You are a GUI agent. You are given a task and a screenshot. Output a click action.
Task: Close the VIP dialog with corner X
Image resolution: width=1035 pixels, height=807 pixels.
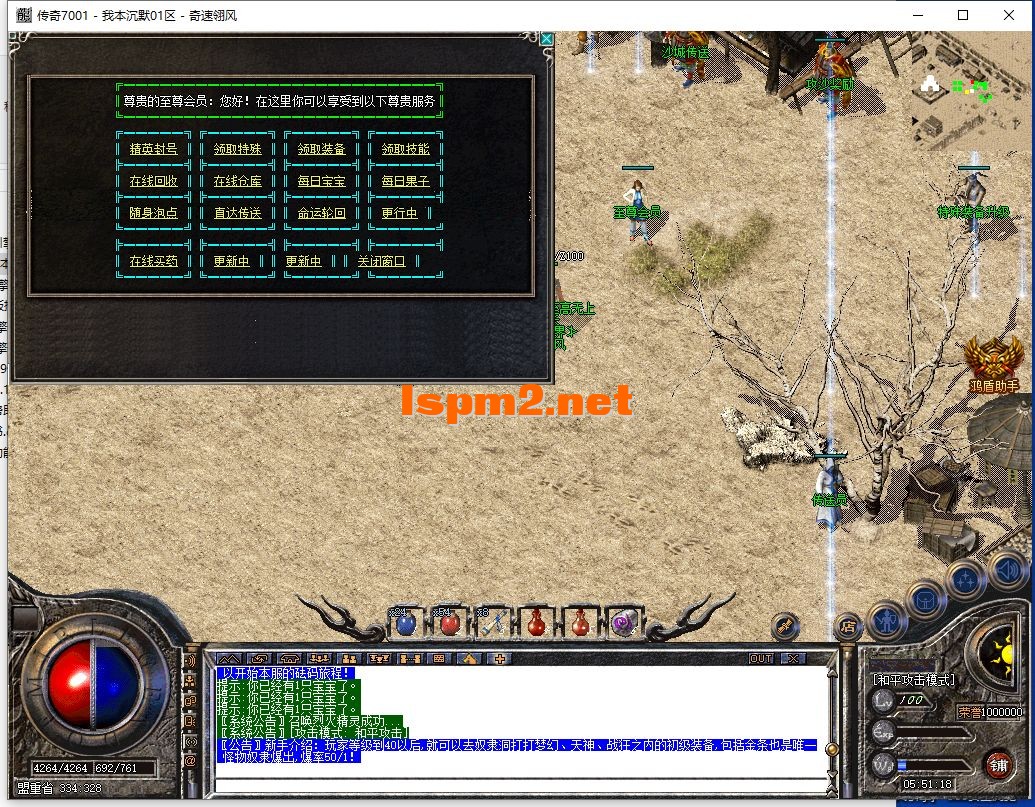pos(546,39)
